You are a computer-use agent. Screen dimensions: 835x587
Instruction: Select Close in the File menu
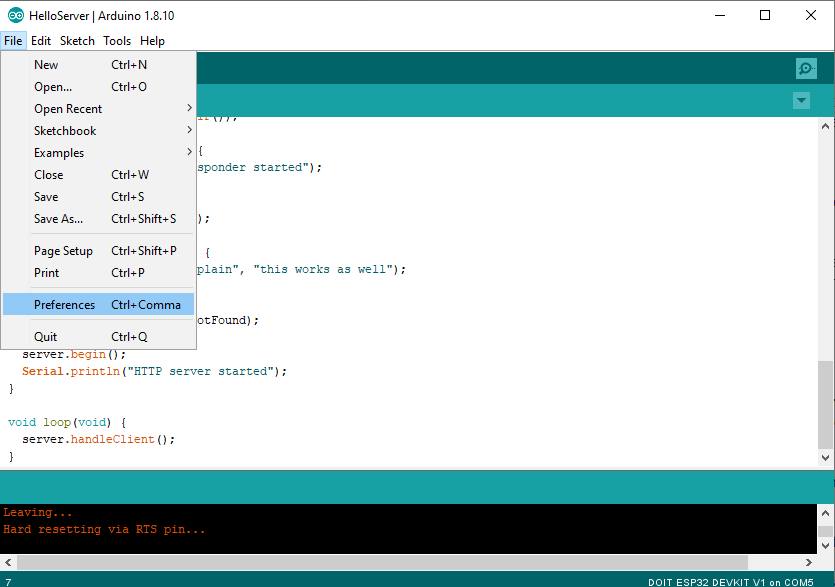click(99, 175)
